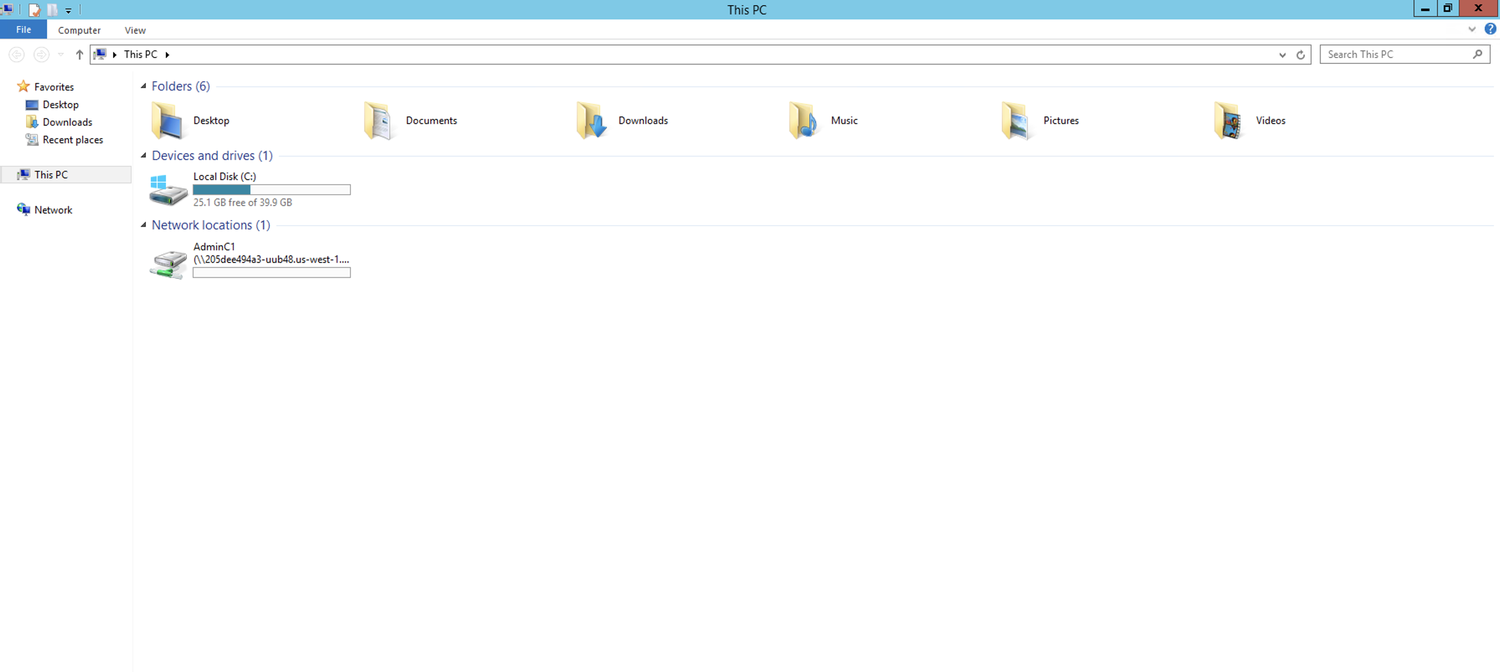Viewport: 1500px width, 672px height.
Task: Select Downloads under Favorites
Action: (x=59, y=122)
